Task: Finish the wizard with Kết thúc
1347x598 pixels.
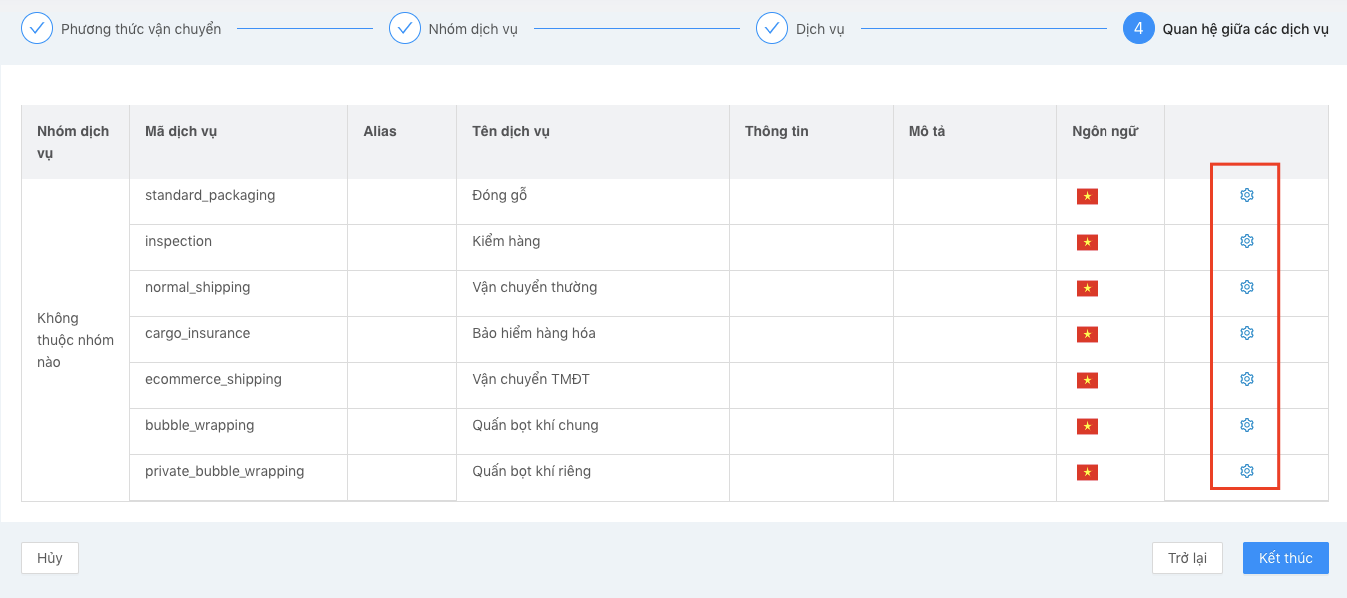Action: pos(1285,558)
